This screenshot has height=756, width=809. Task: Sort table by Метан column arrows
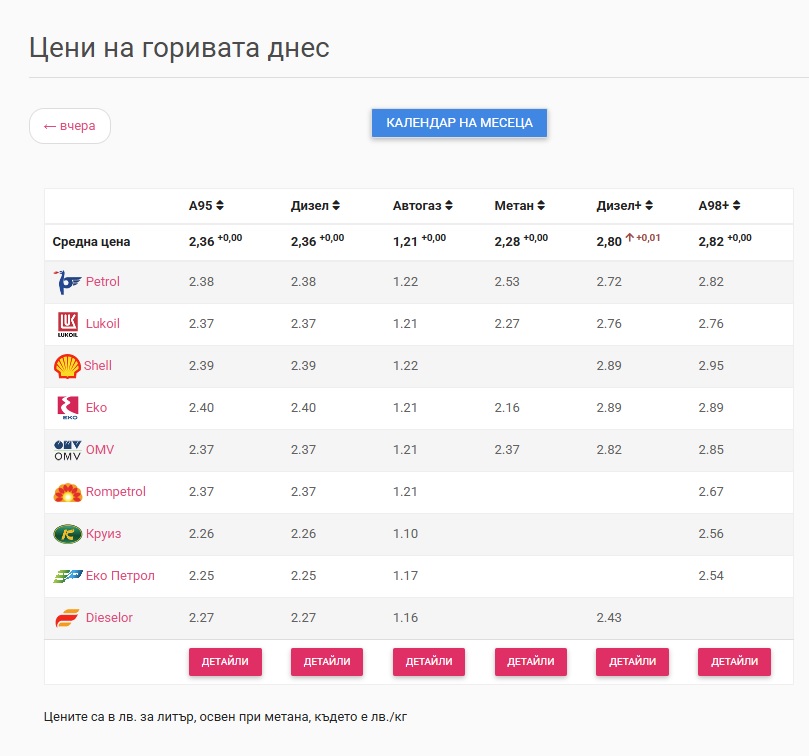click(x=541, y=205)
